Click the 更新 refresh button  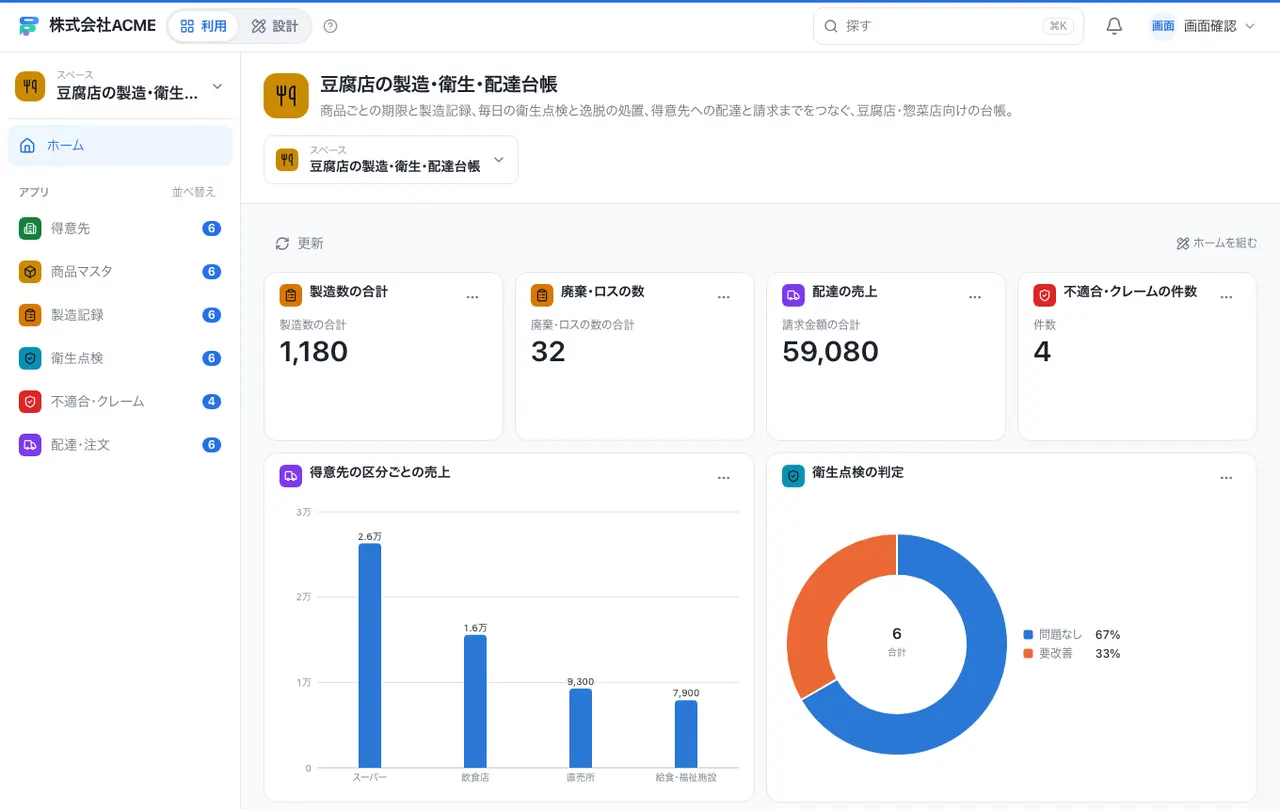pyautogui.click(x=300, y=243)
